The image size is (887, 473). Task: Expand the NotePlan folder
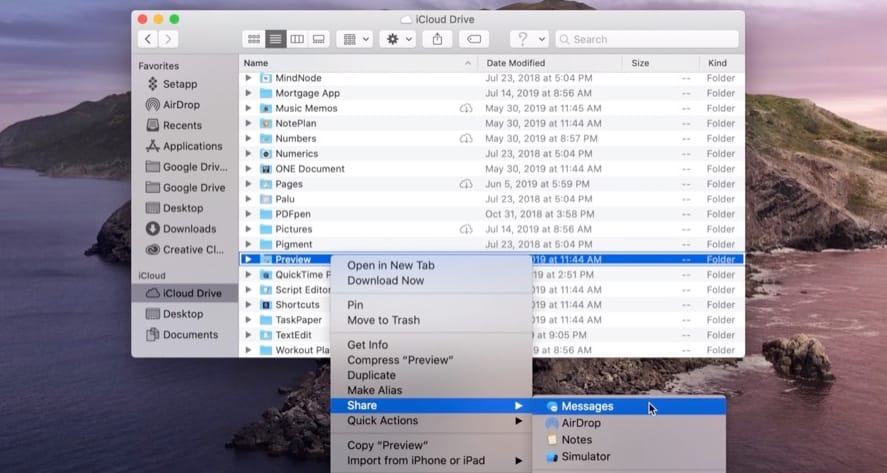click(x=248, y=123)
